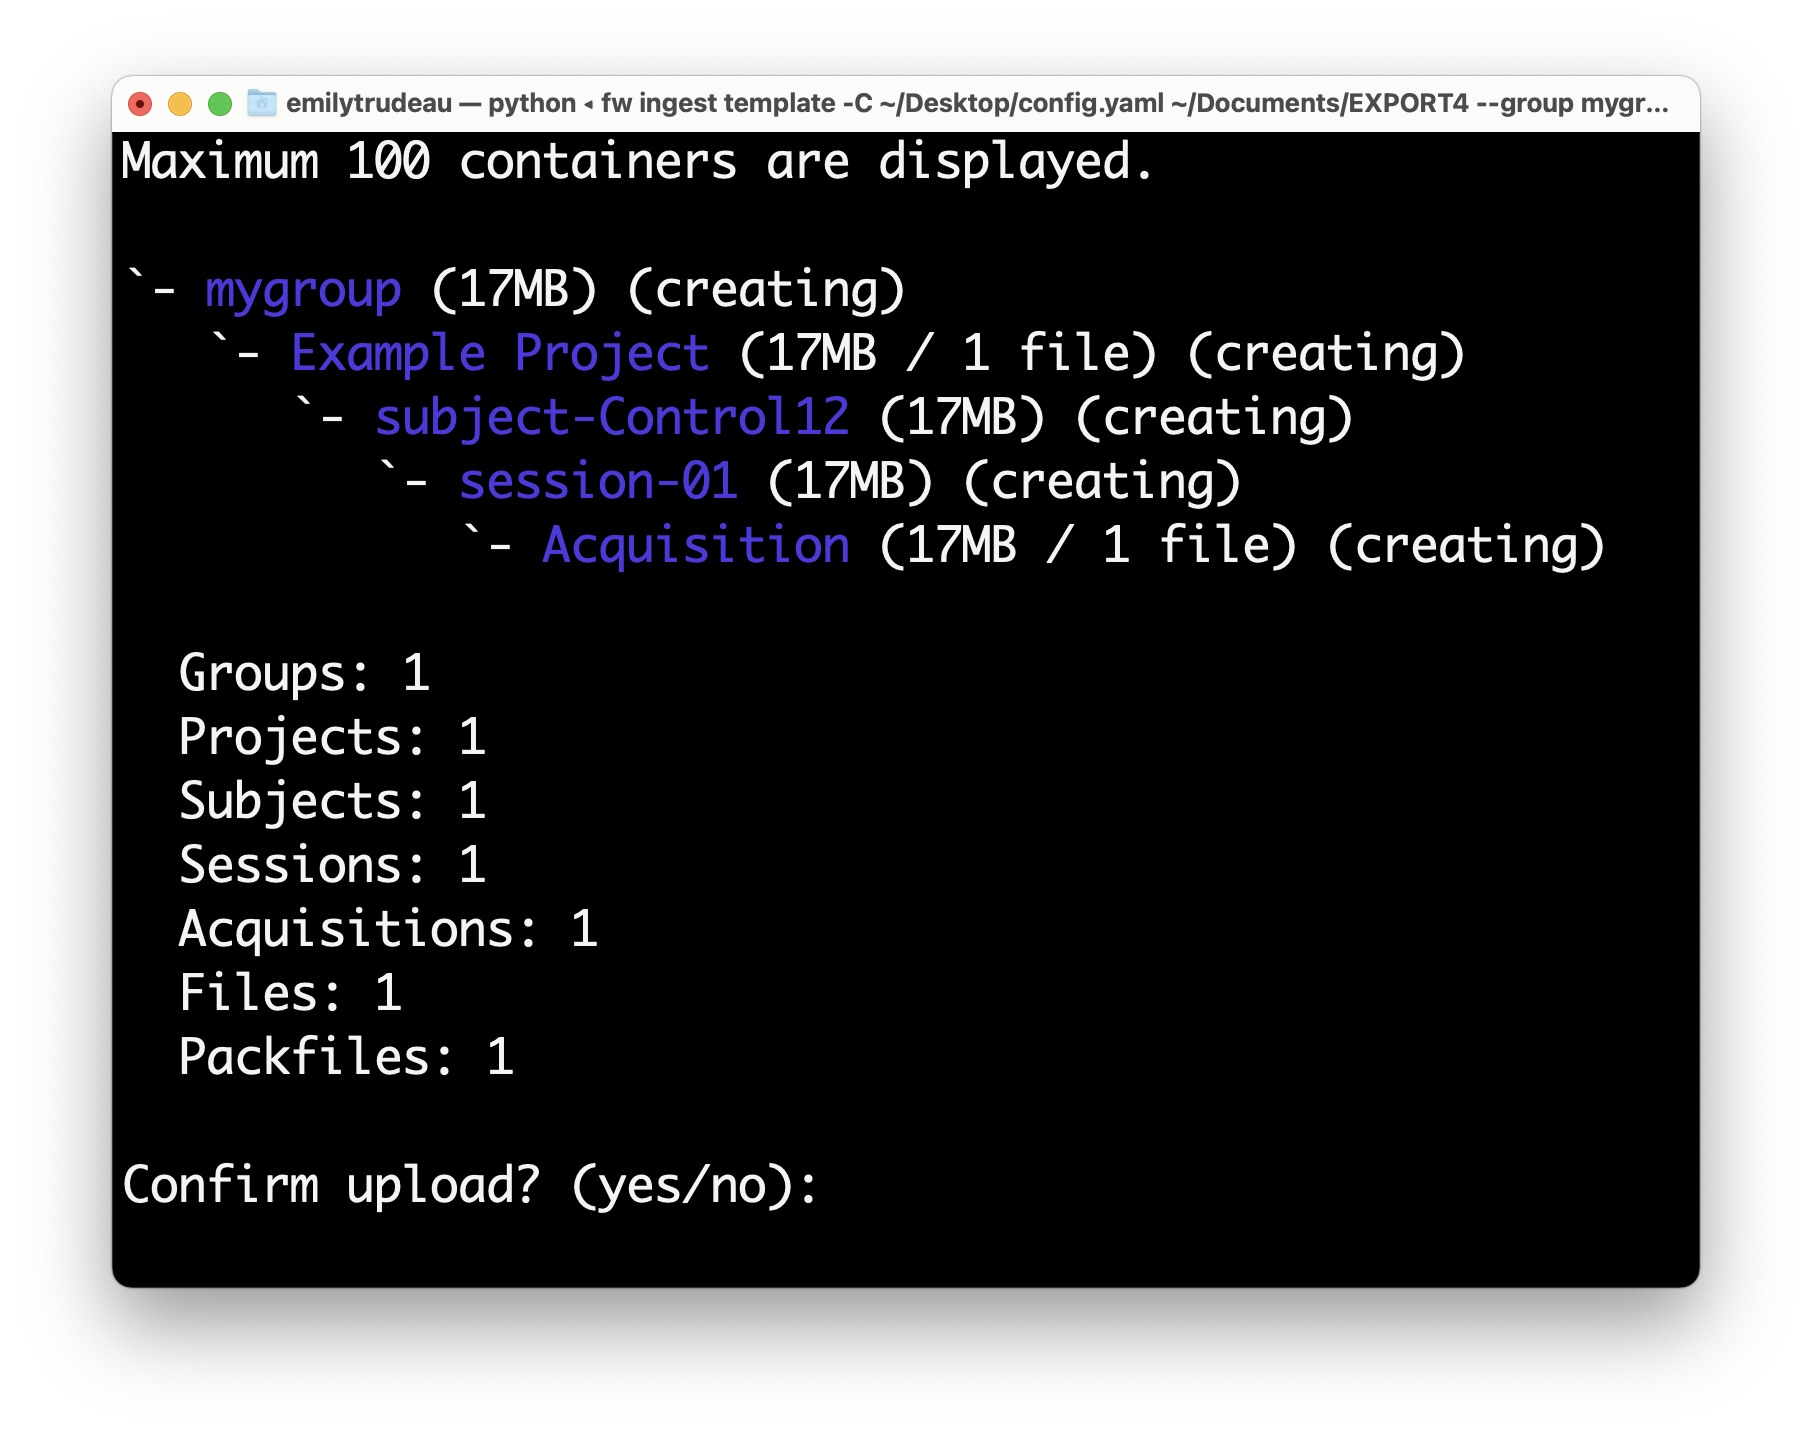Click the green zoom window button
This screenshot has height=1436, width=1812.
coord(220,104)
